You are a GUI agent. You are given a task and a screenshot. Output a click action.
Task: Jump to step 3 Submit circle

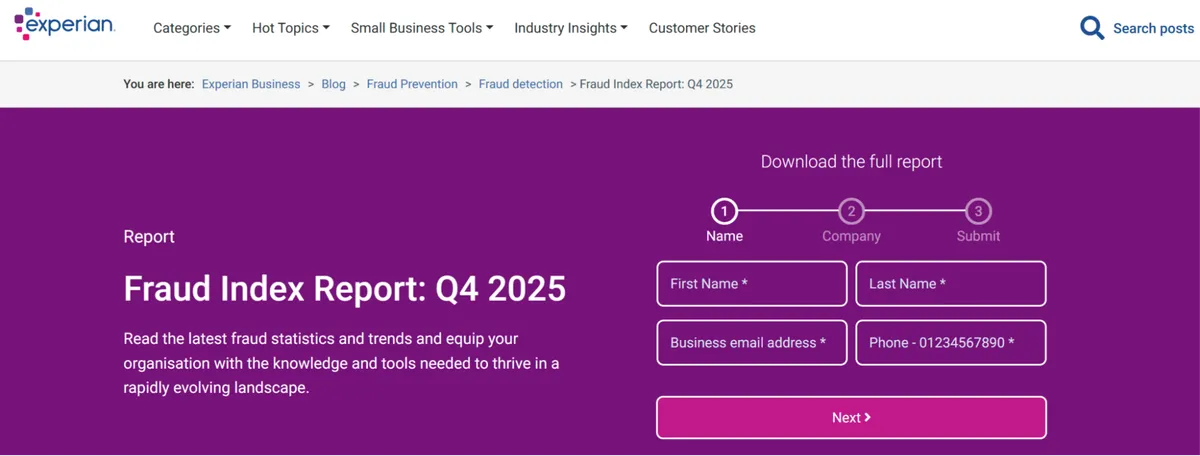(978, 211)
